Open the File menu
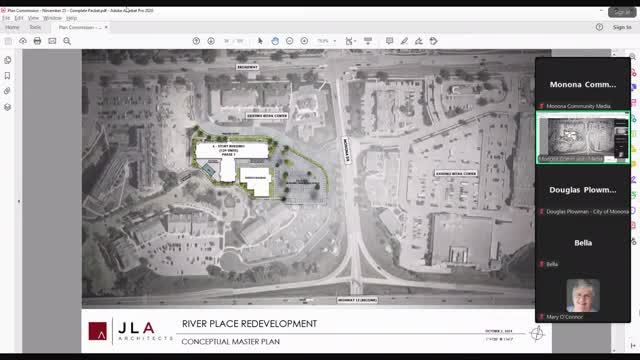This screenshot has width=640, height=360. click(6, 18)
